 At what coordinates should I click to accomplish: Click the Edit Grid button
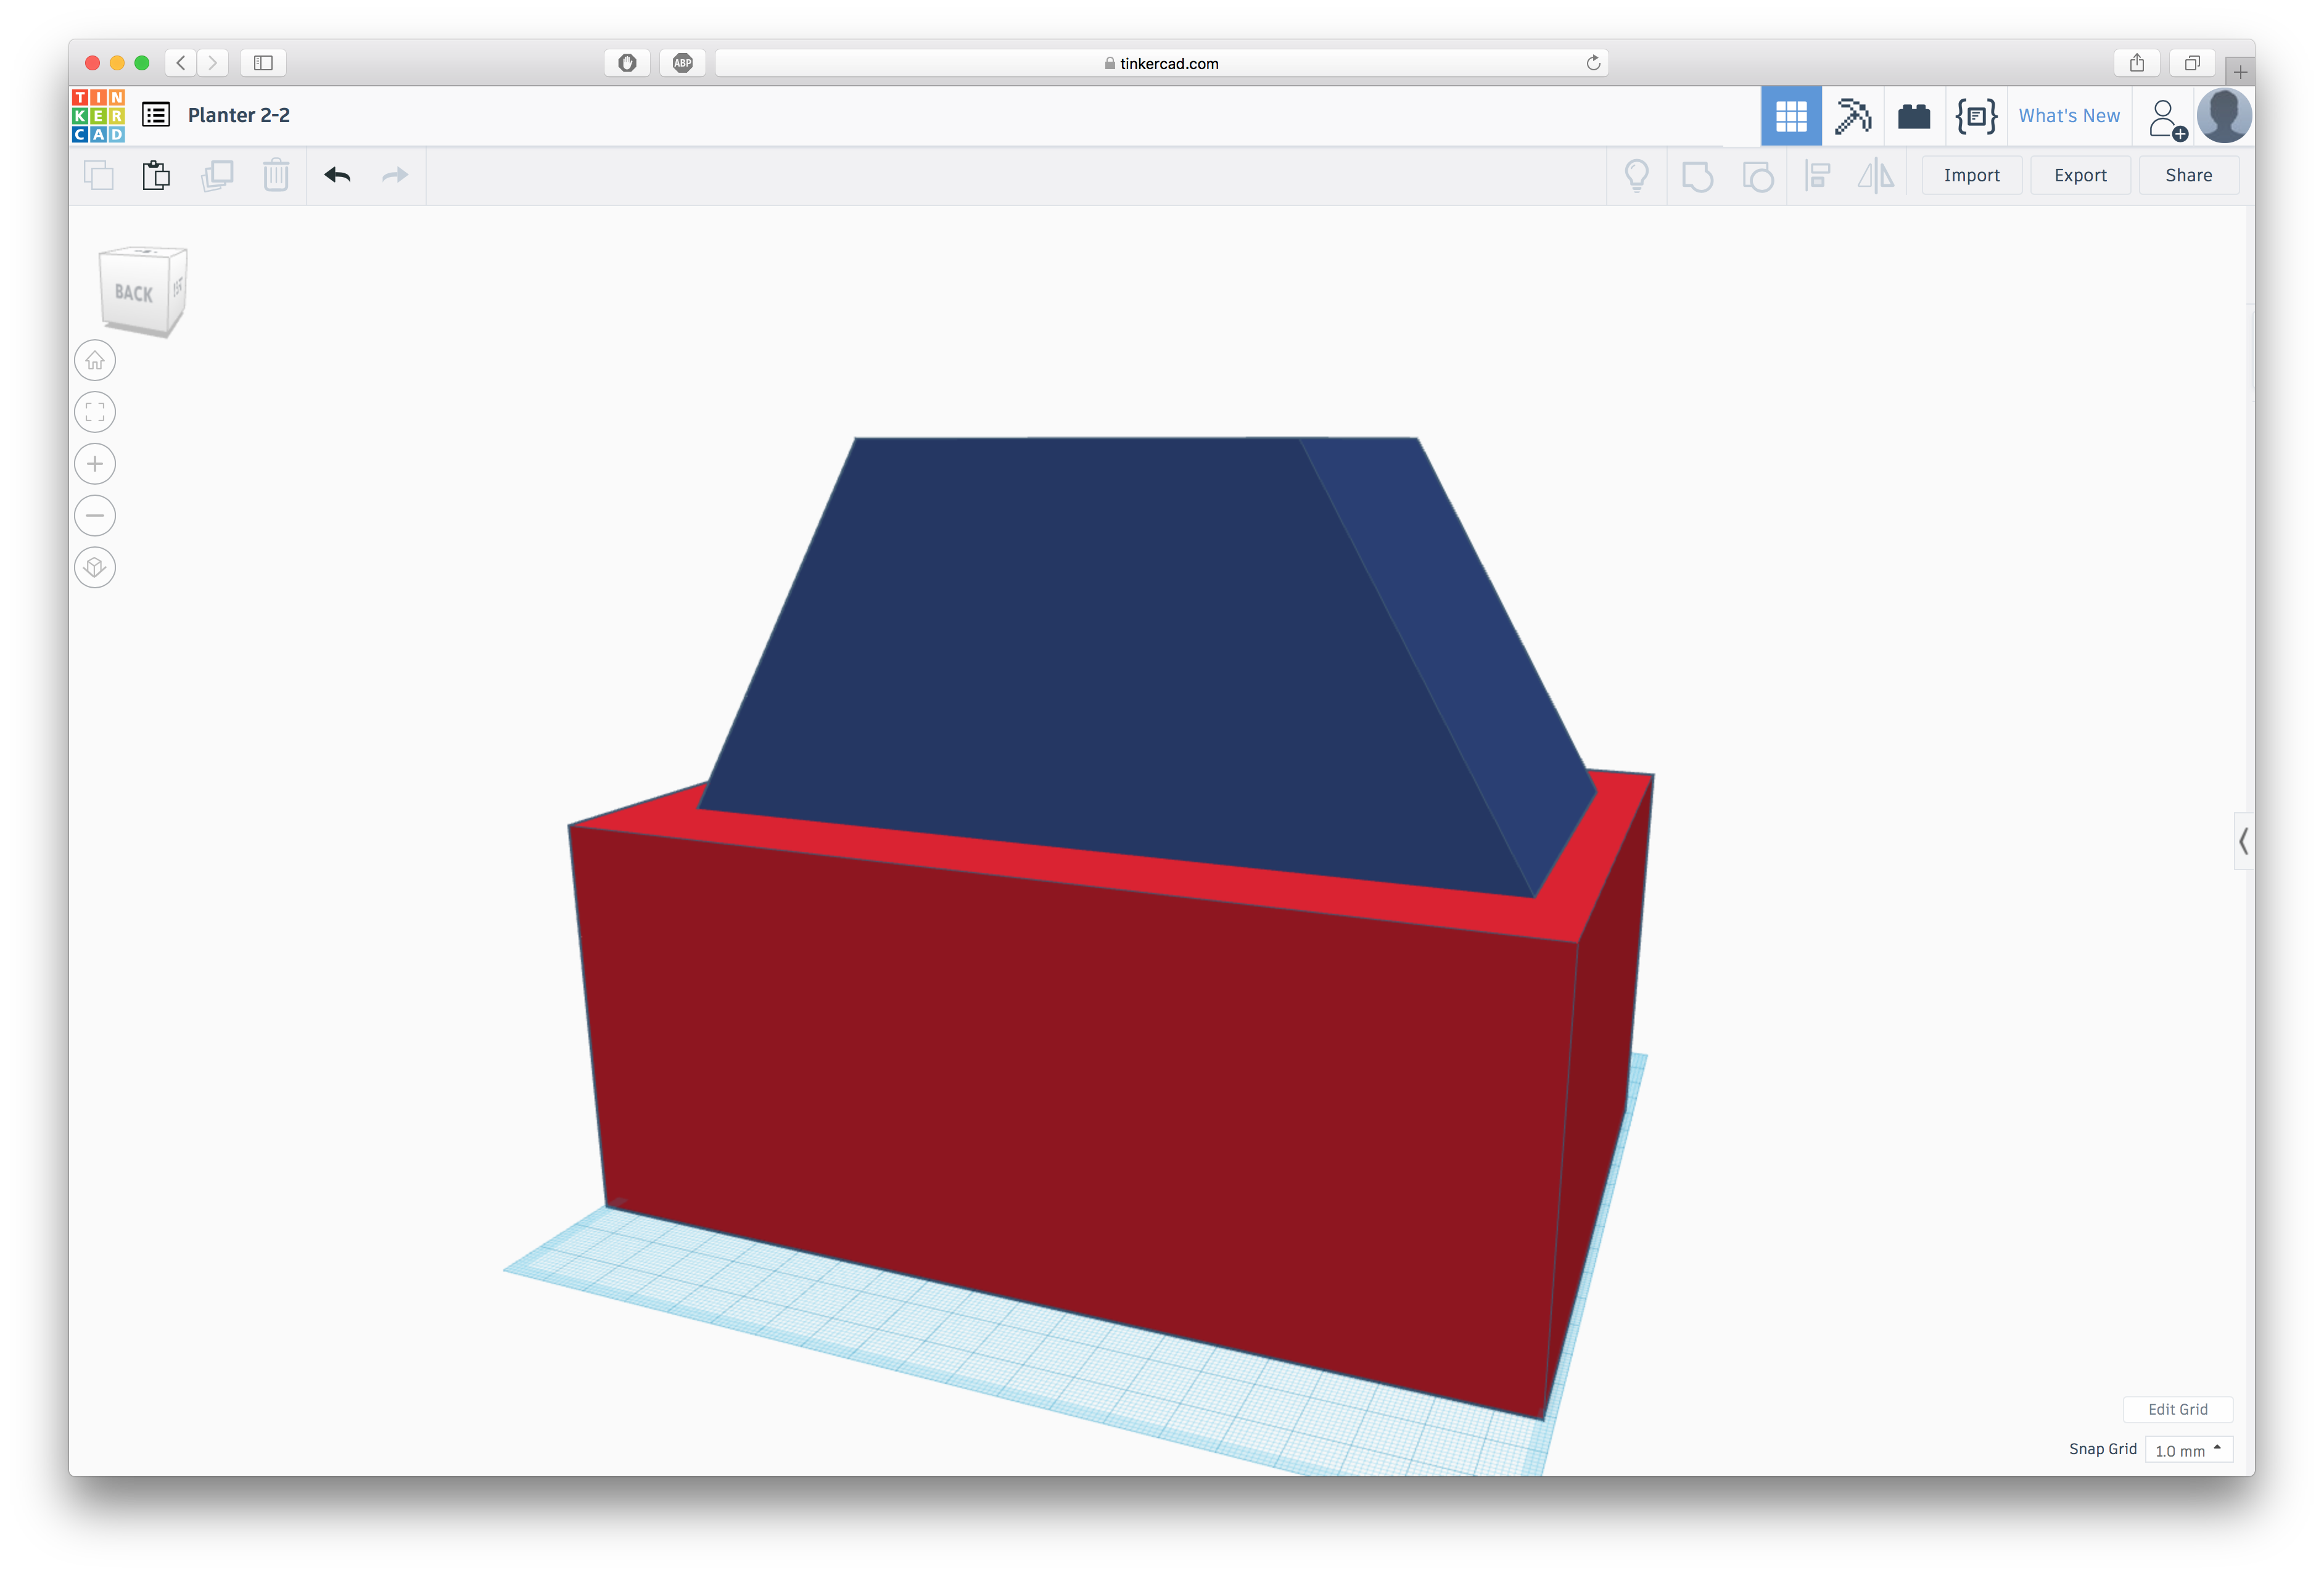[2177, 1409]
